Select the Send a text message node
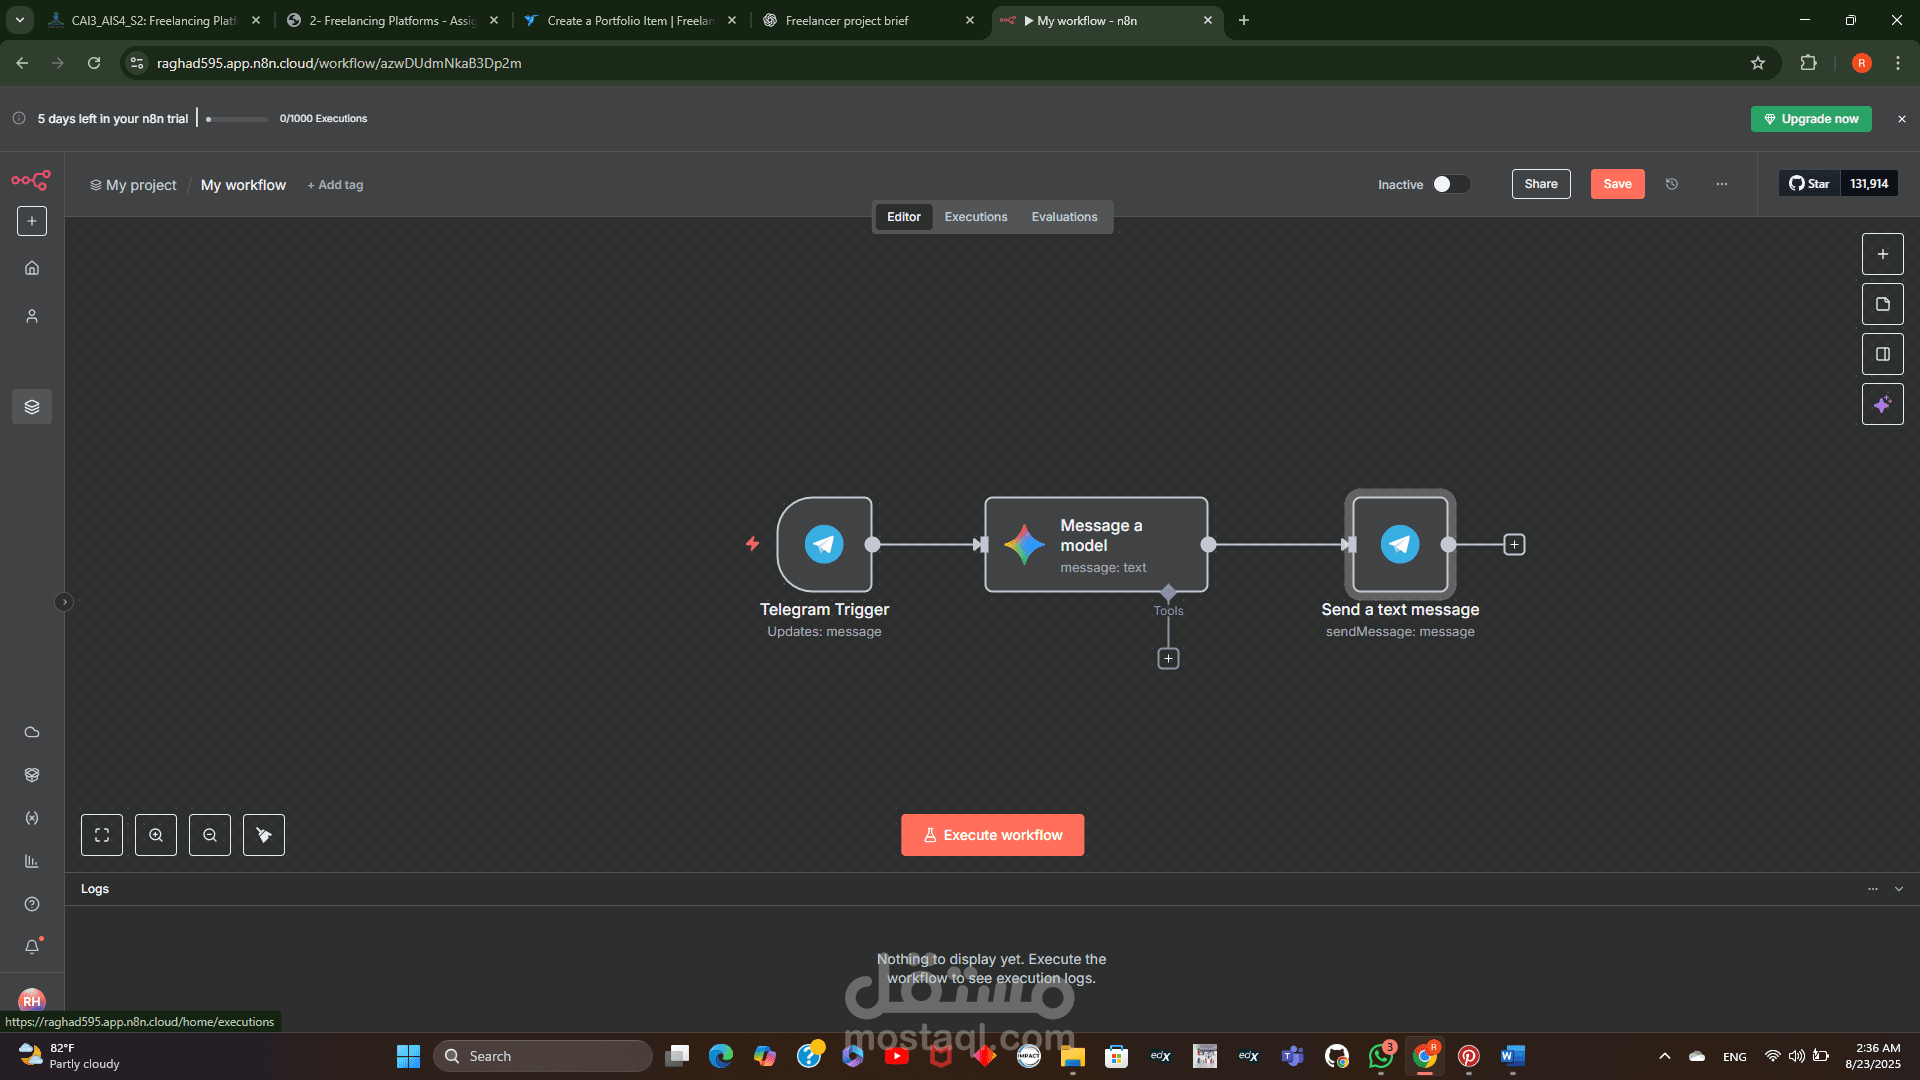1920x1080 pixels. (x=1400, y=544)
